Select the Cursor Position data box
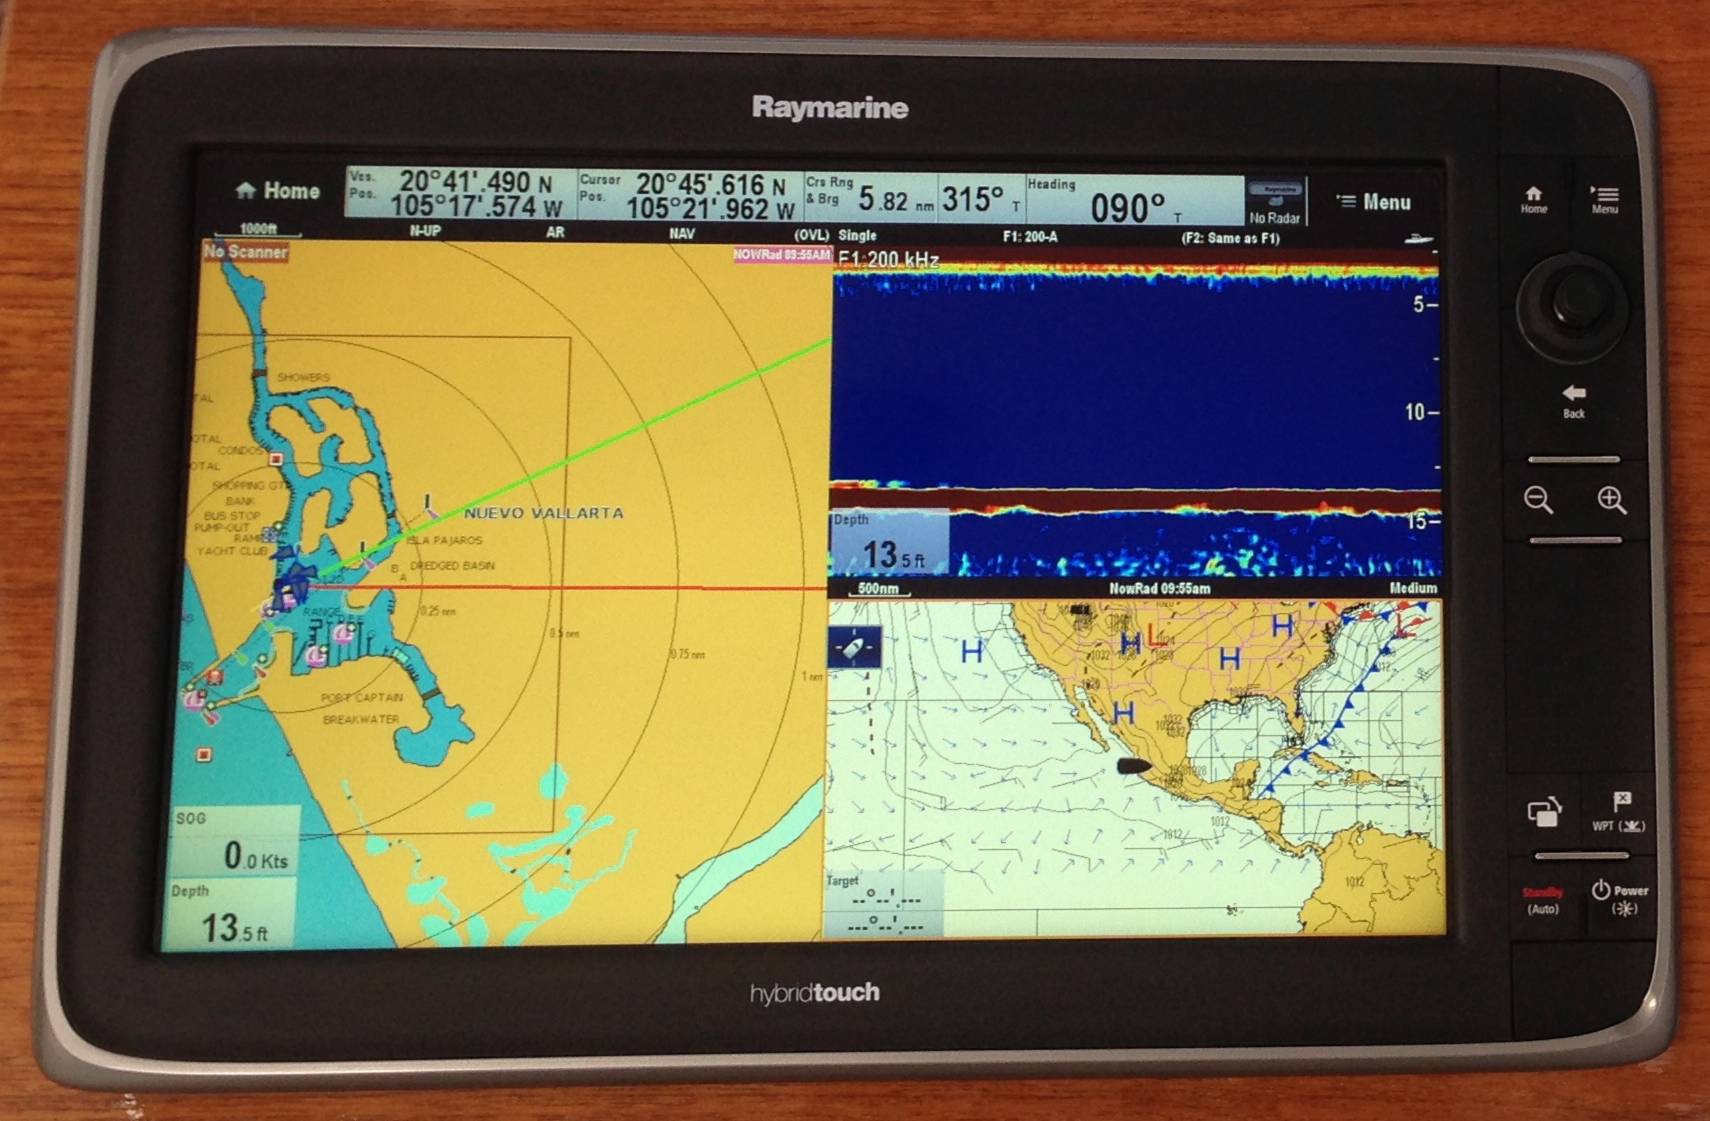 [x=691, y=194]
